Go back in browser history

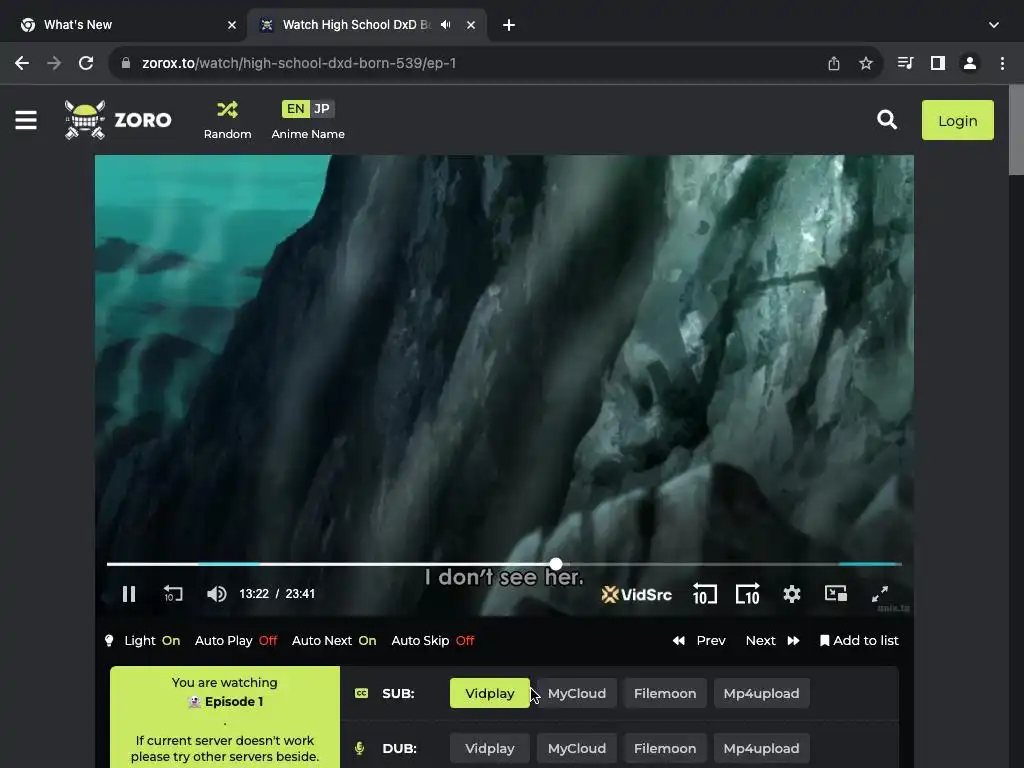pyautogui.click(x=22, y=63)
